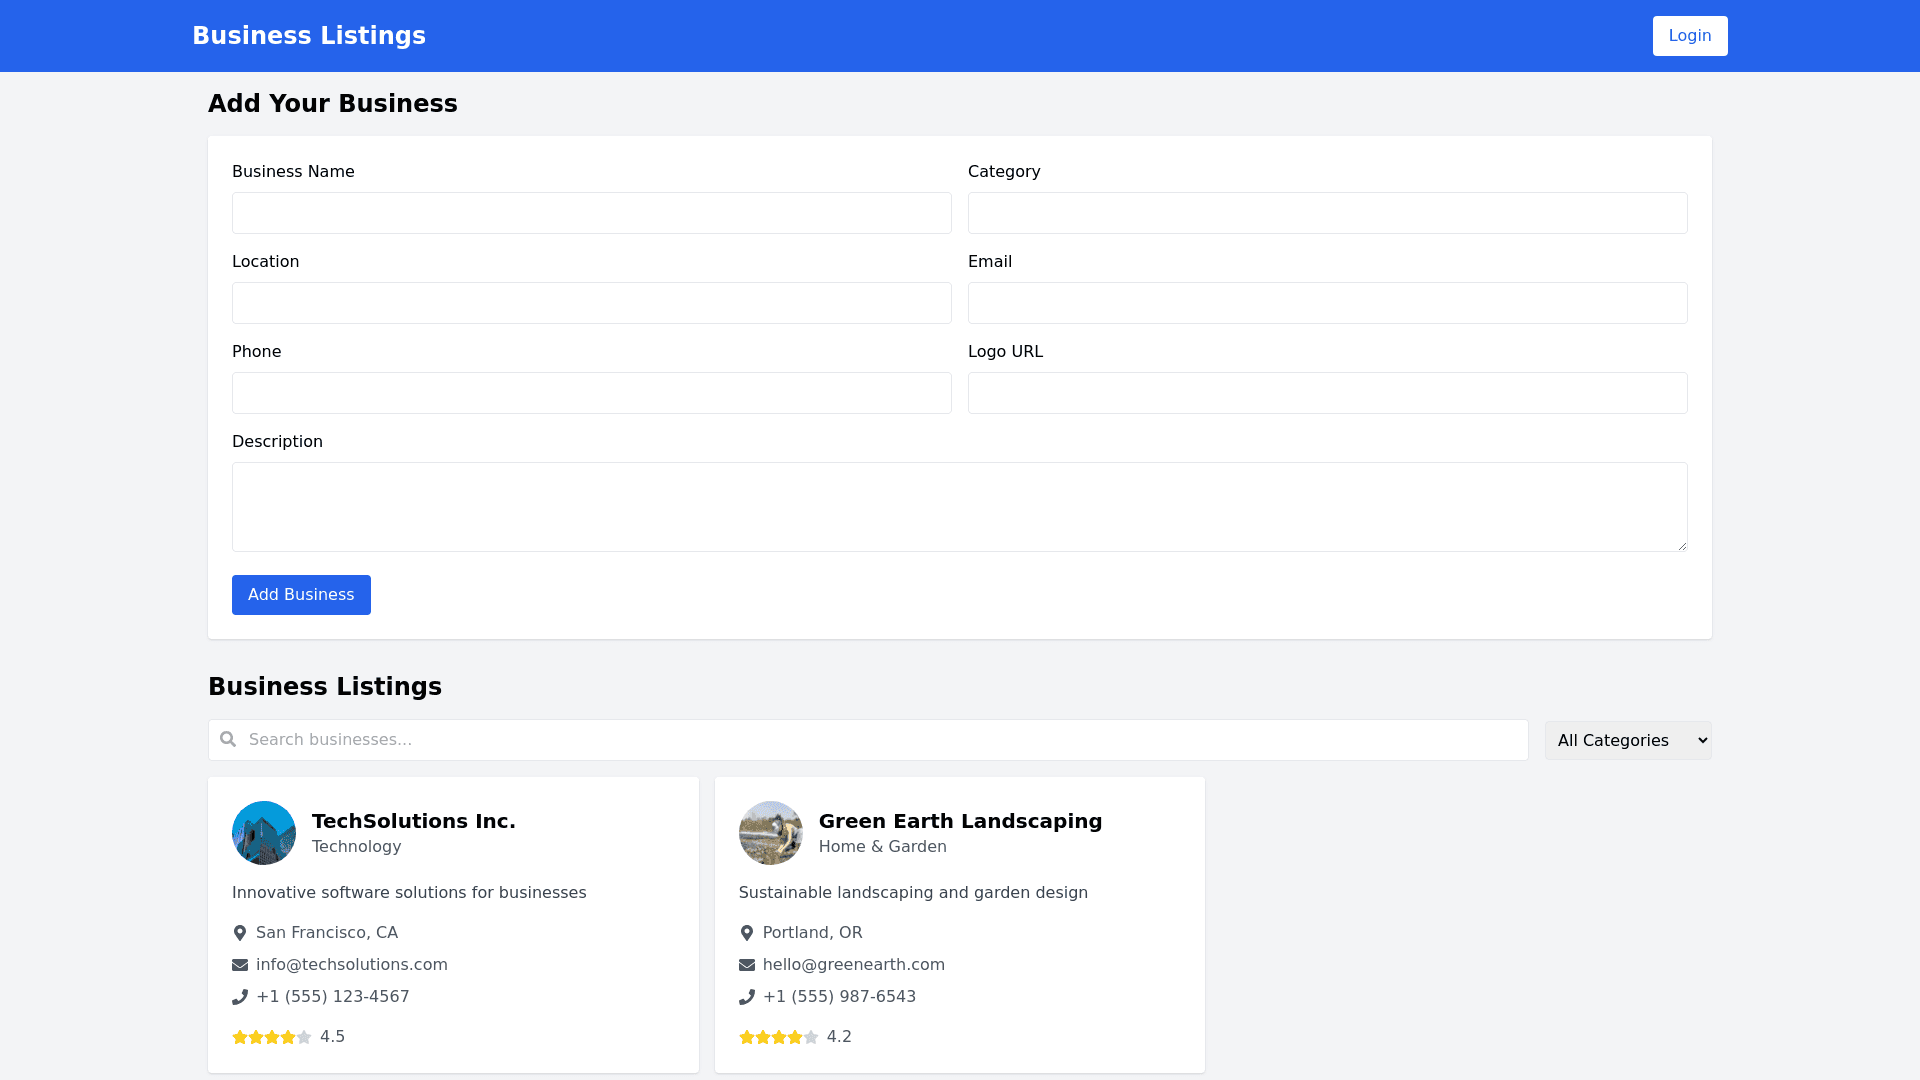Click the search magnifier icon
This screenshot has width=1920, height=1080.
click(x=228, y=739)
